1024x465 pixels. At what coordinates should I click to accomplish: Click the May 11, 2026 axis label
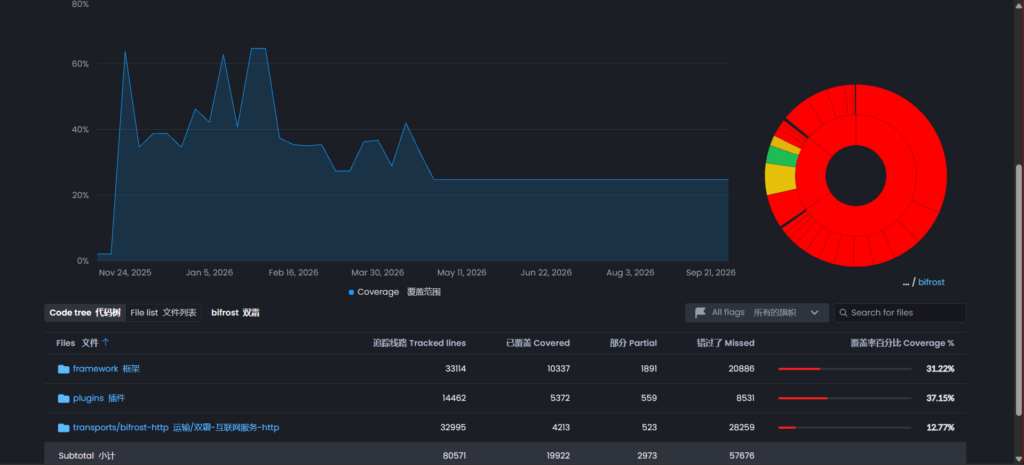tap(462, 273)
